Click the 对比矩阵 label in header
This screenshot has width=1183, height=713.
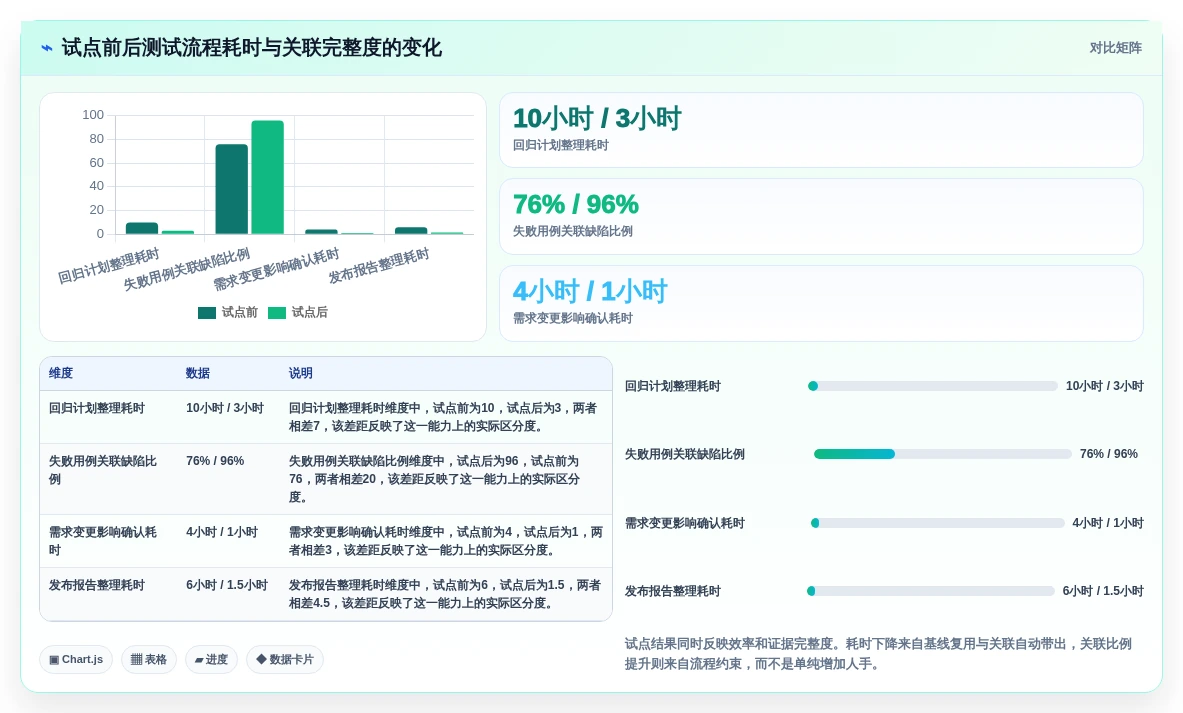pyautogui.click(x=1115, y=48)
